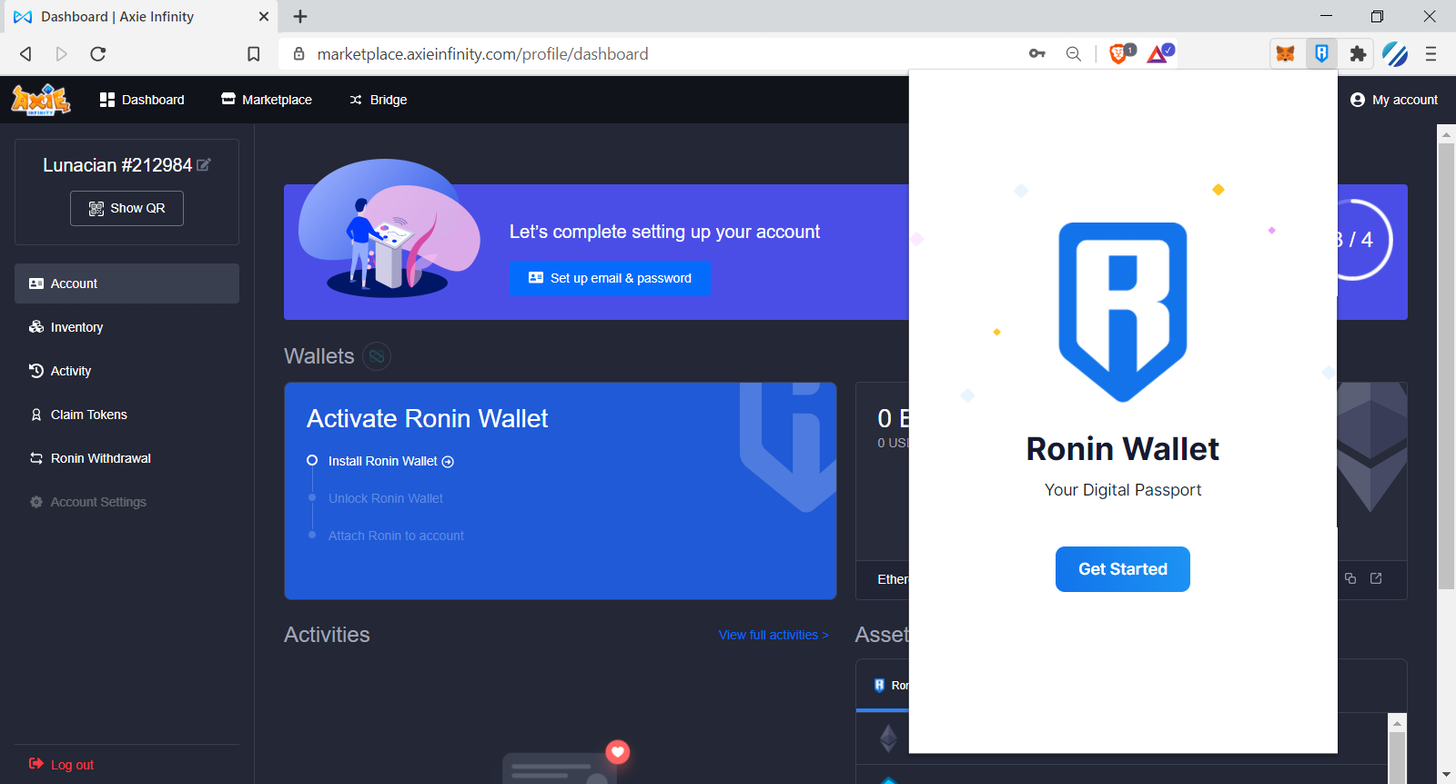
Task: Click the blue striped circle extension icon
Action: click(x=1395, y=54)
